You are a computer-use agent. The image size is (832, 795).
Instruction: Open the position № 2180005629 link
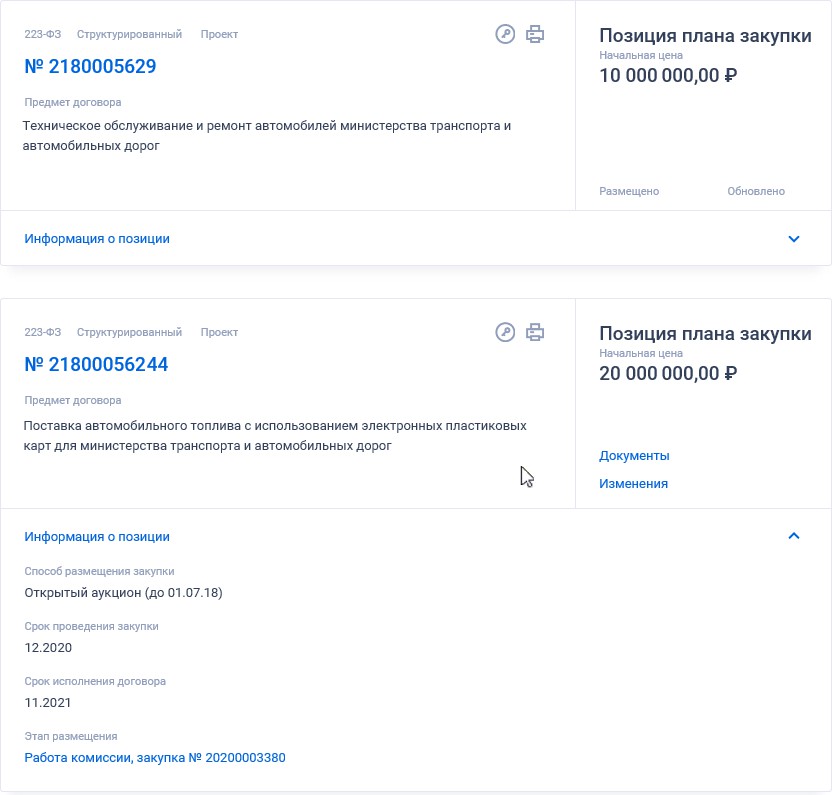click(90, 66)
